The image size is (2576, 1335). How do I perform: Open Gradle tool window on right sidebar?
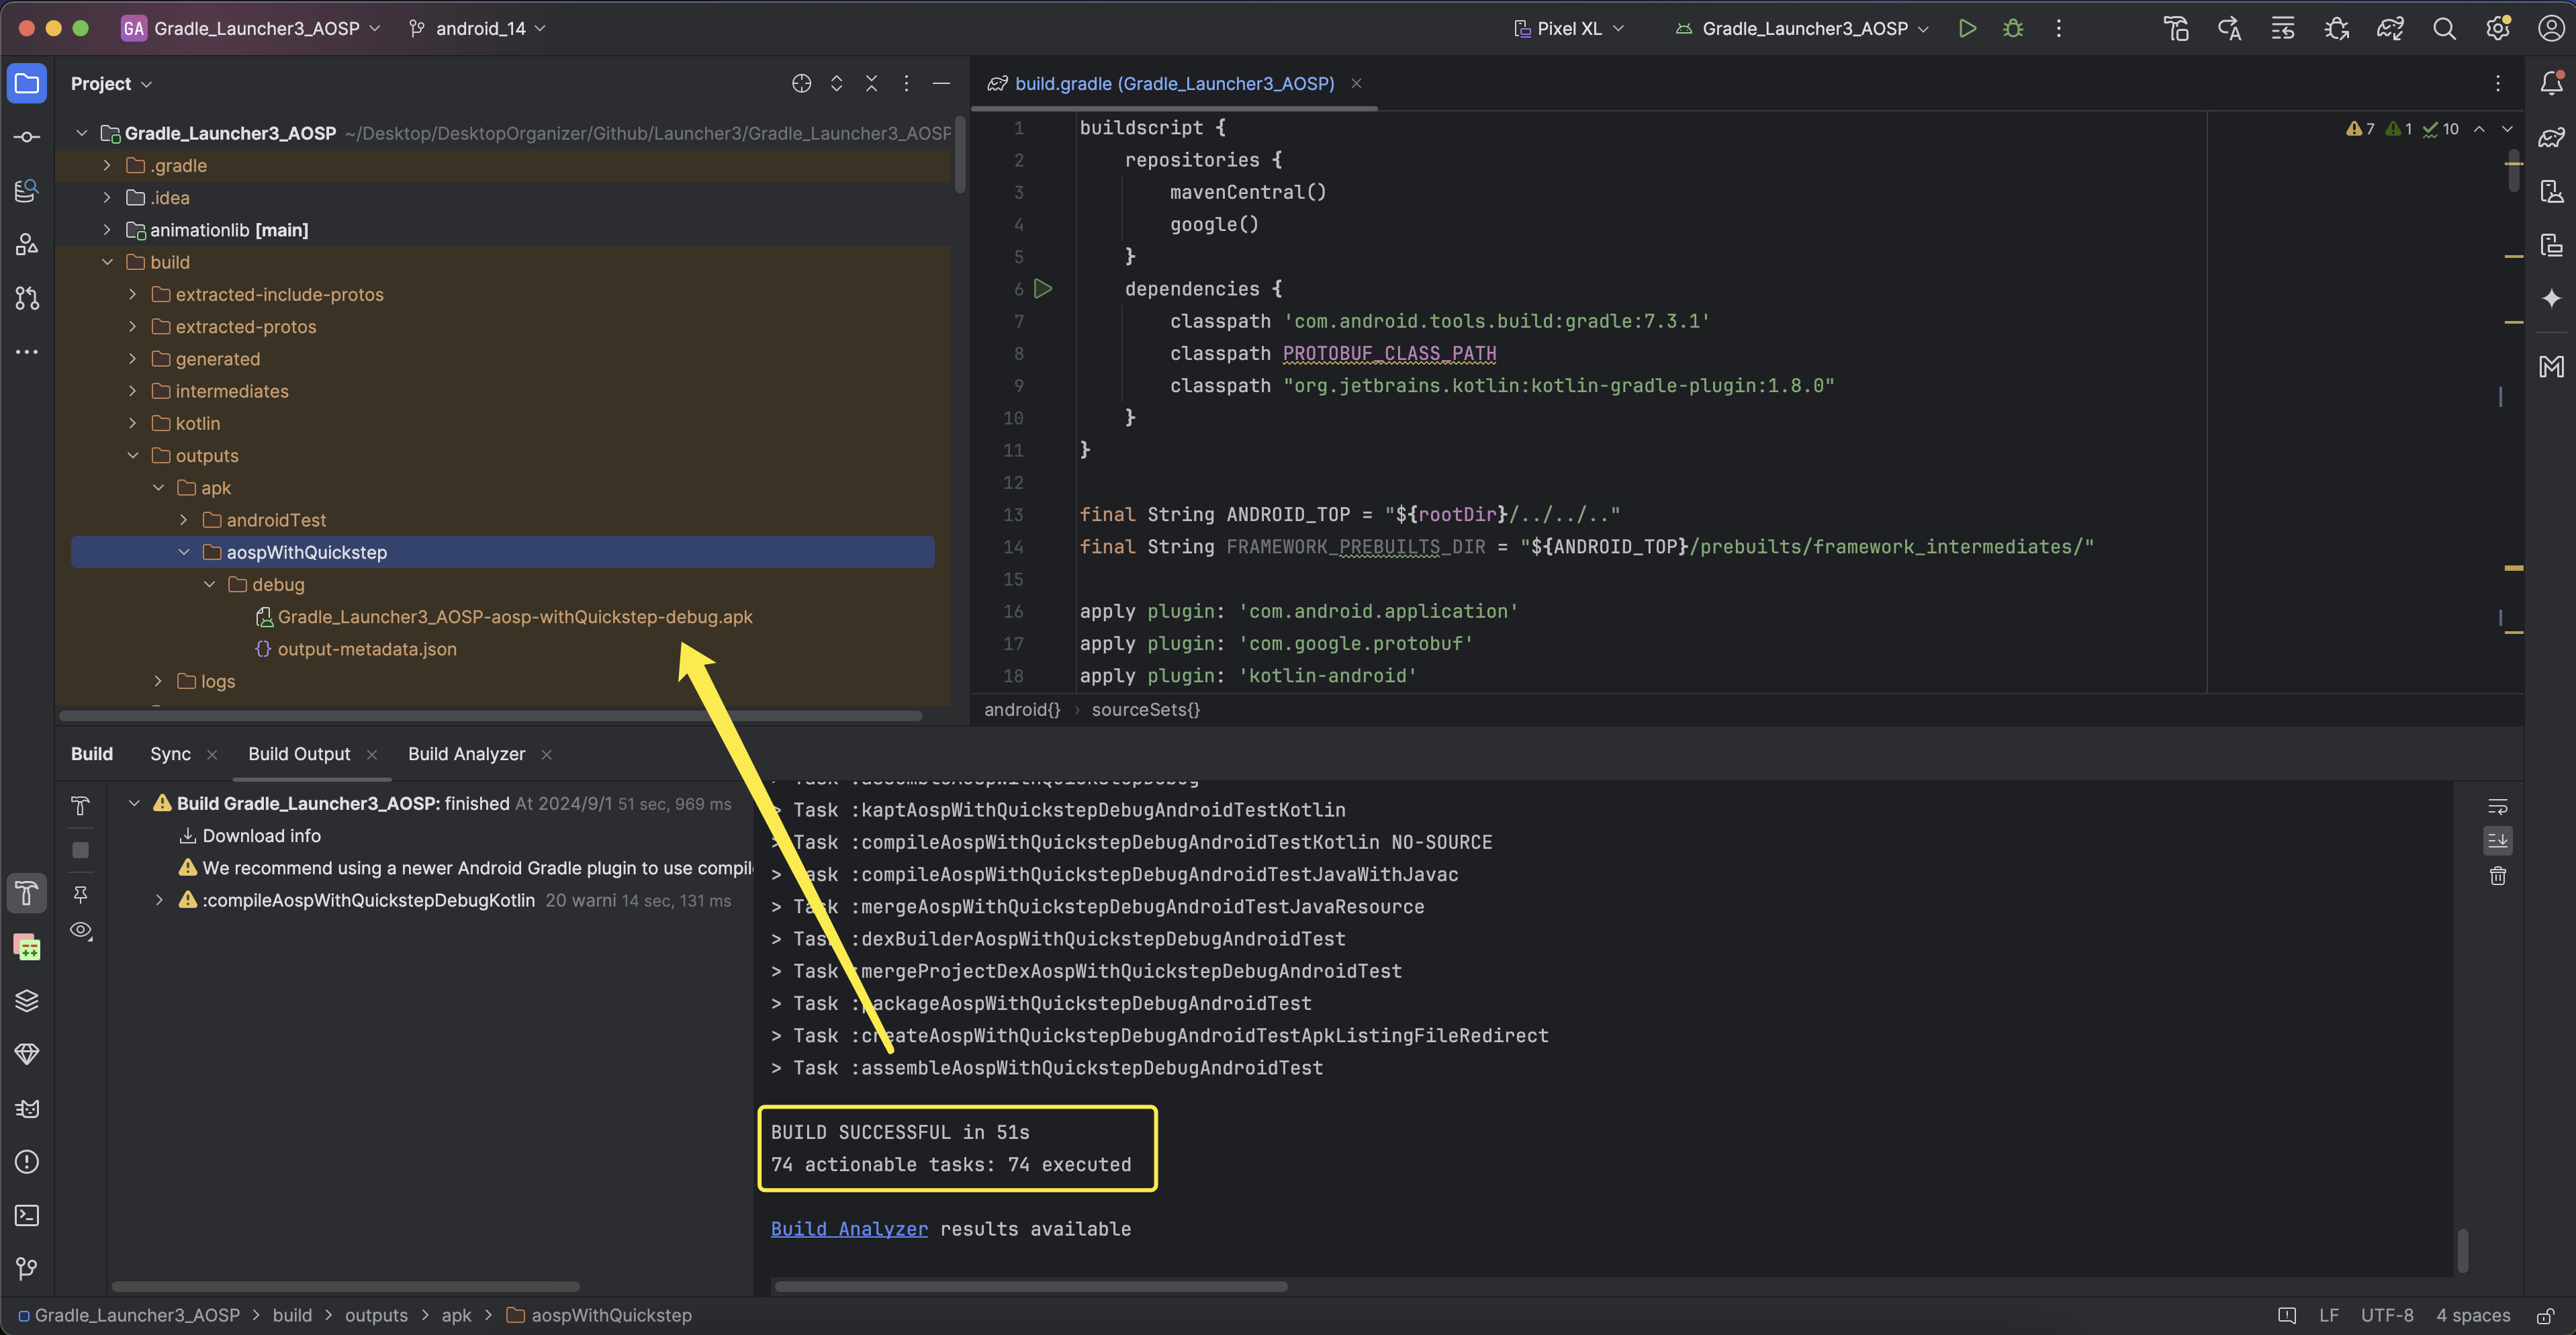click(x=2551, y=137)
